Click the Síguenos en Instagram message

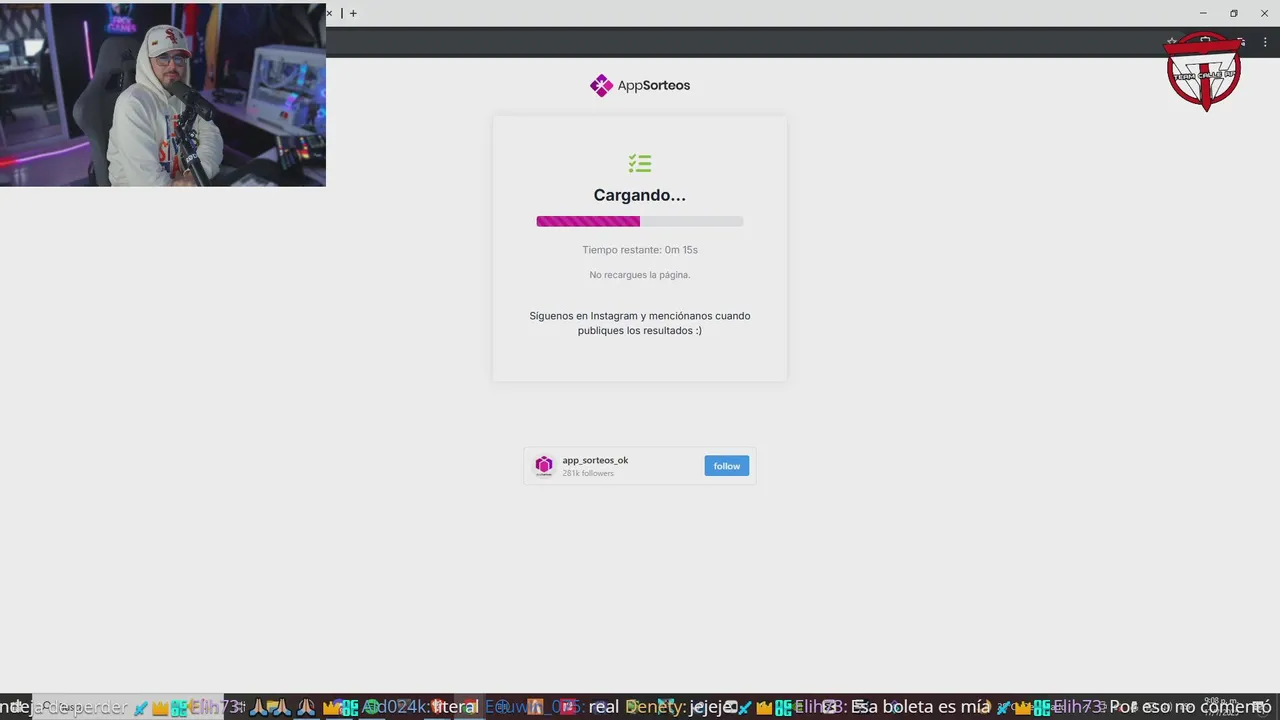click(x=640, y=323)
